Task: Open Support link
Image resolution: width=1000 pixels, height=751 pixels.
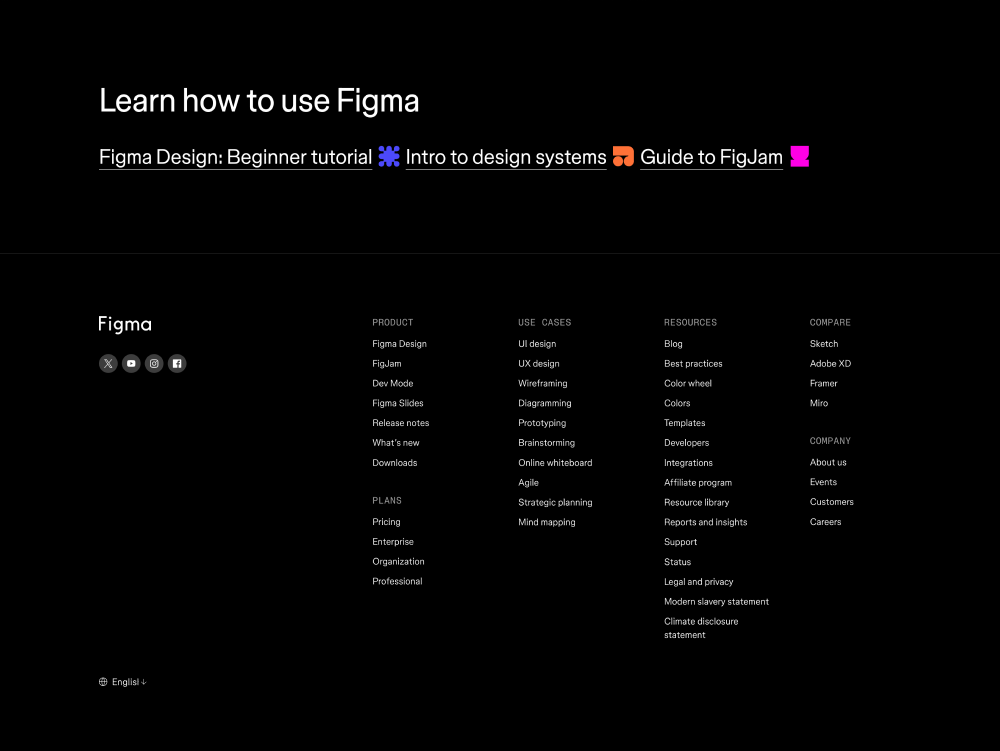Action: click(x=680, y=542)
